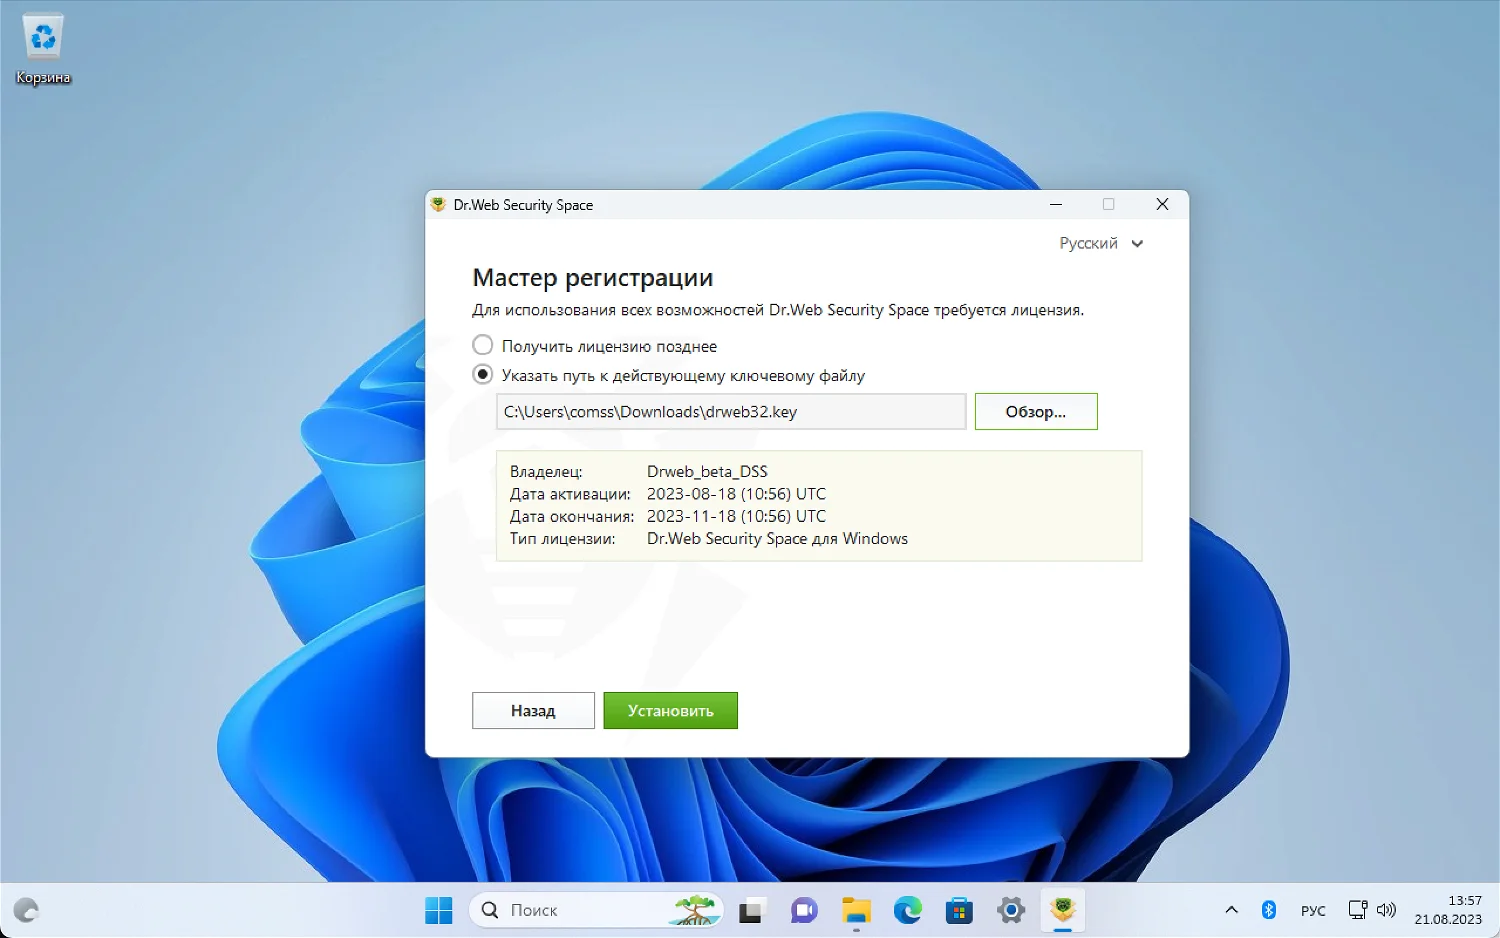Expand hidden tray icons chevron
Image resolution: width=1500 pixels, height=938 pixels.
pyautogui.click(x=1231, y=909)
